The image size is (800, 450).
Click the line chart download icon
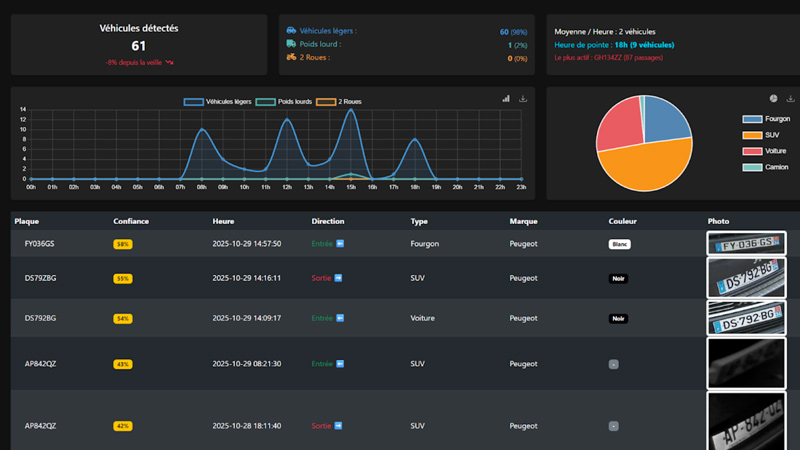click(524, 99)
